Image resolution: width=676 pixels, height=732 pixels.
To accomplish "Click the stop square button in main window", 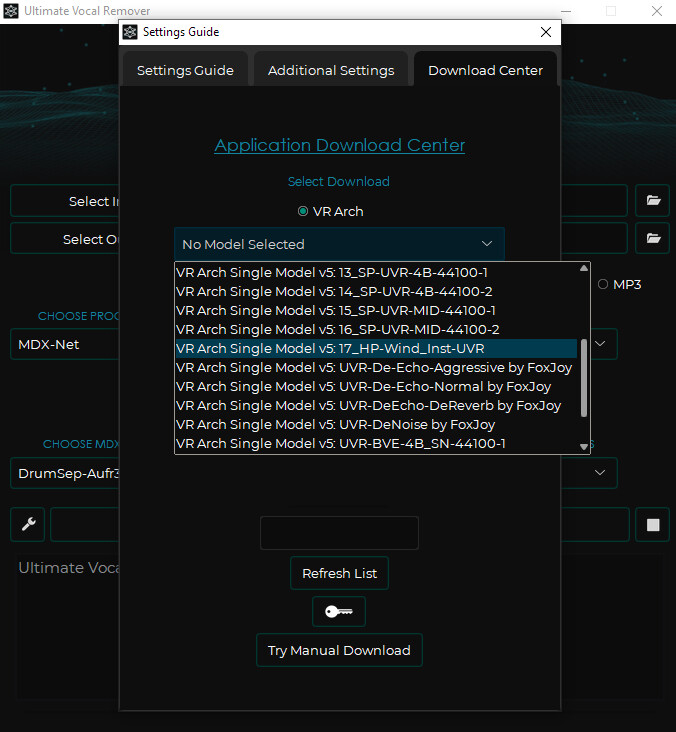I will [653, 525].
